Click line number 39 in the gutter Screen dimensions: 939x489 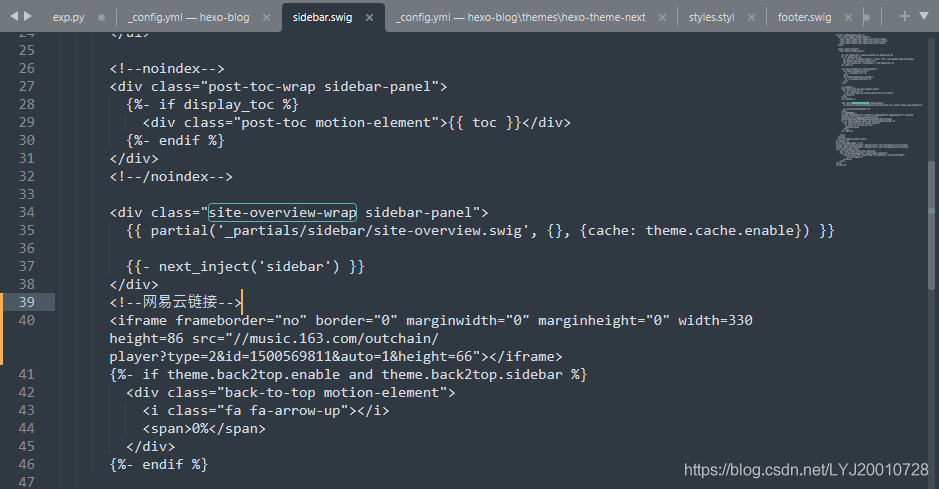point(27,302)
